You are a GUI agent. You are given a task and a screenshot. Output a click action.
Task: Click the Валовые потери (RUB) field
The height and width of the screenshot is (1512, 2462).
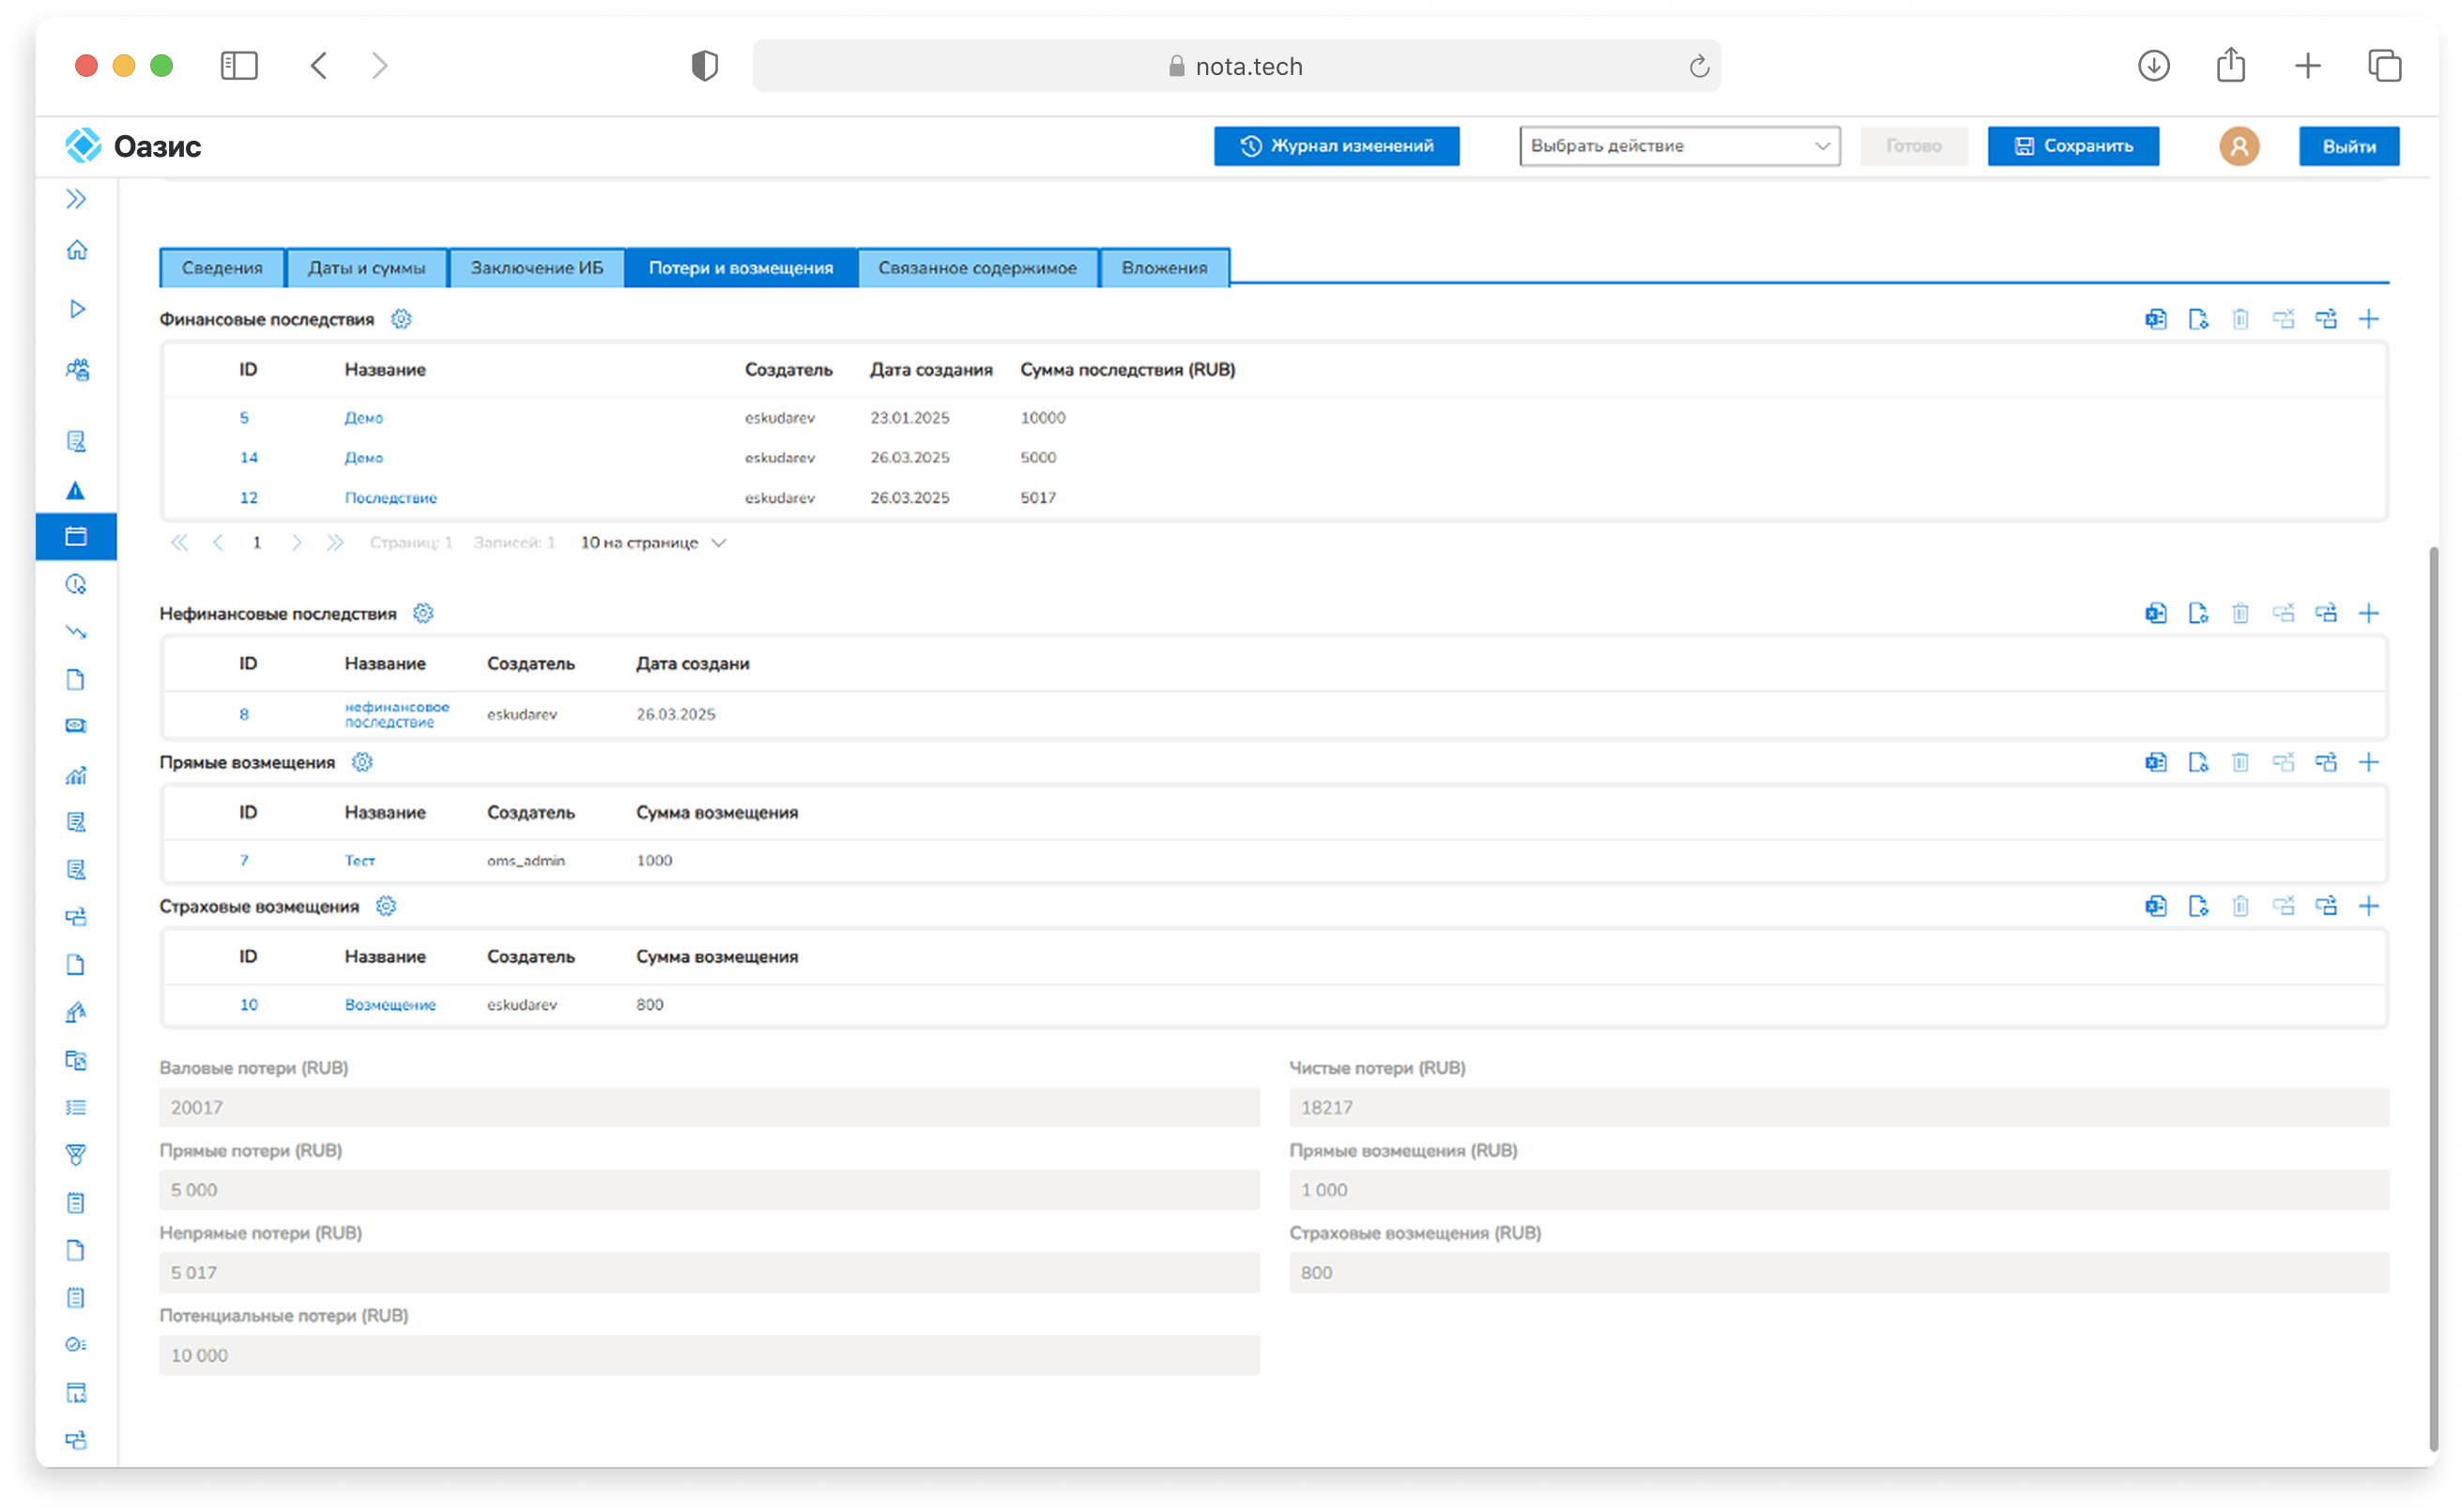(708, 1107)
